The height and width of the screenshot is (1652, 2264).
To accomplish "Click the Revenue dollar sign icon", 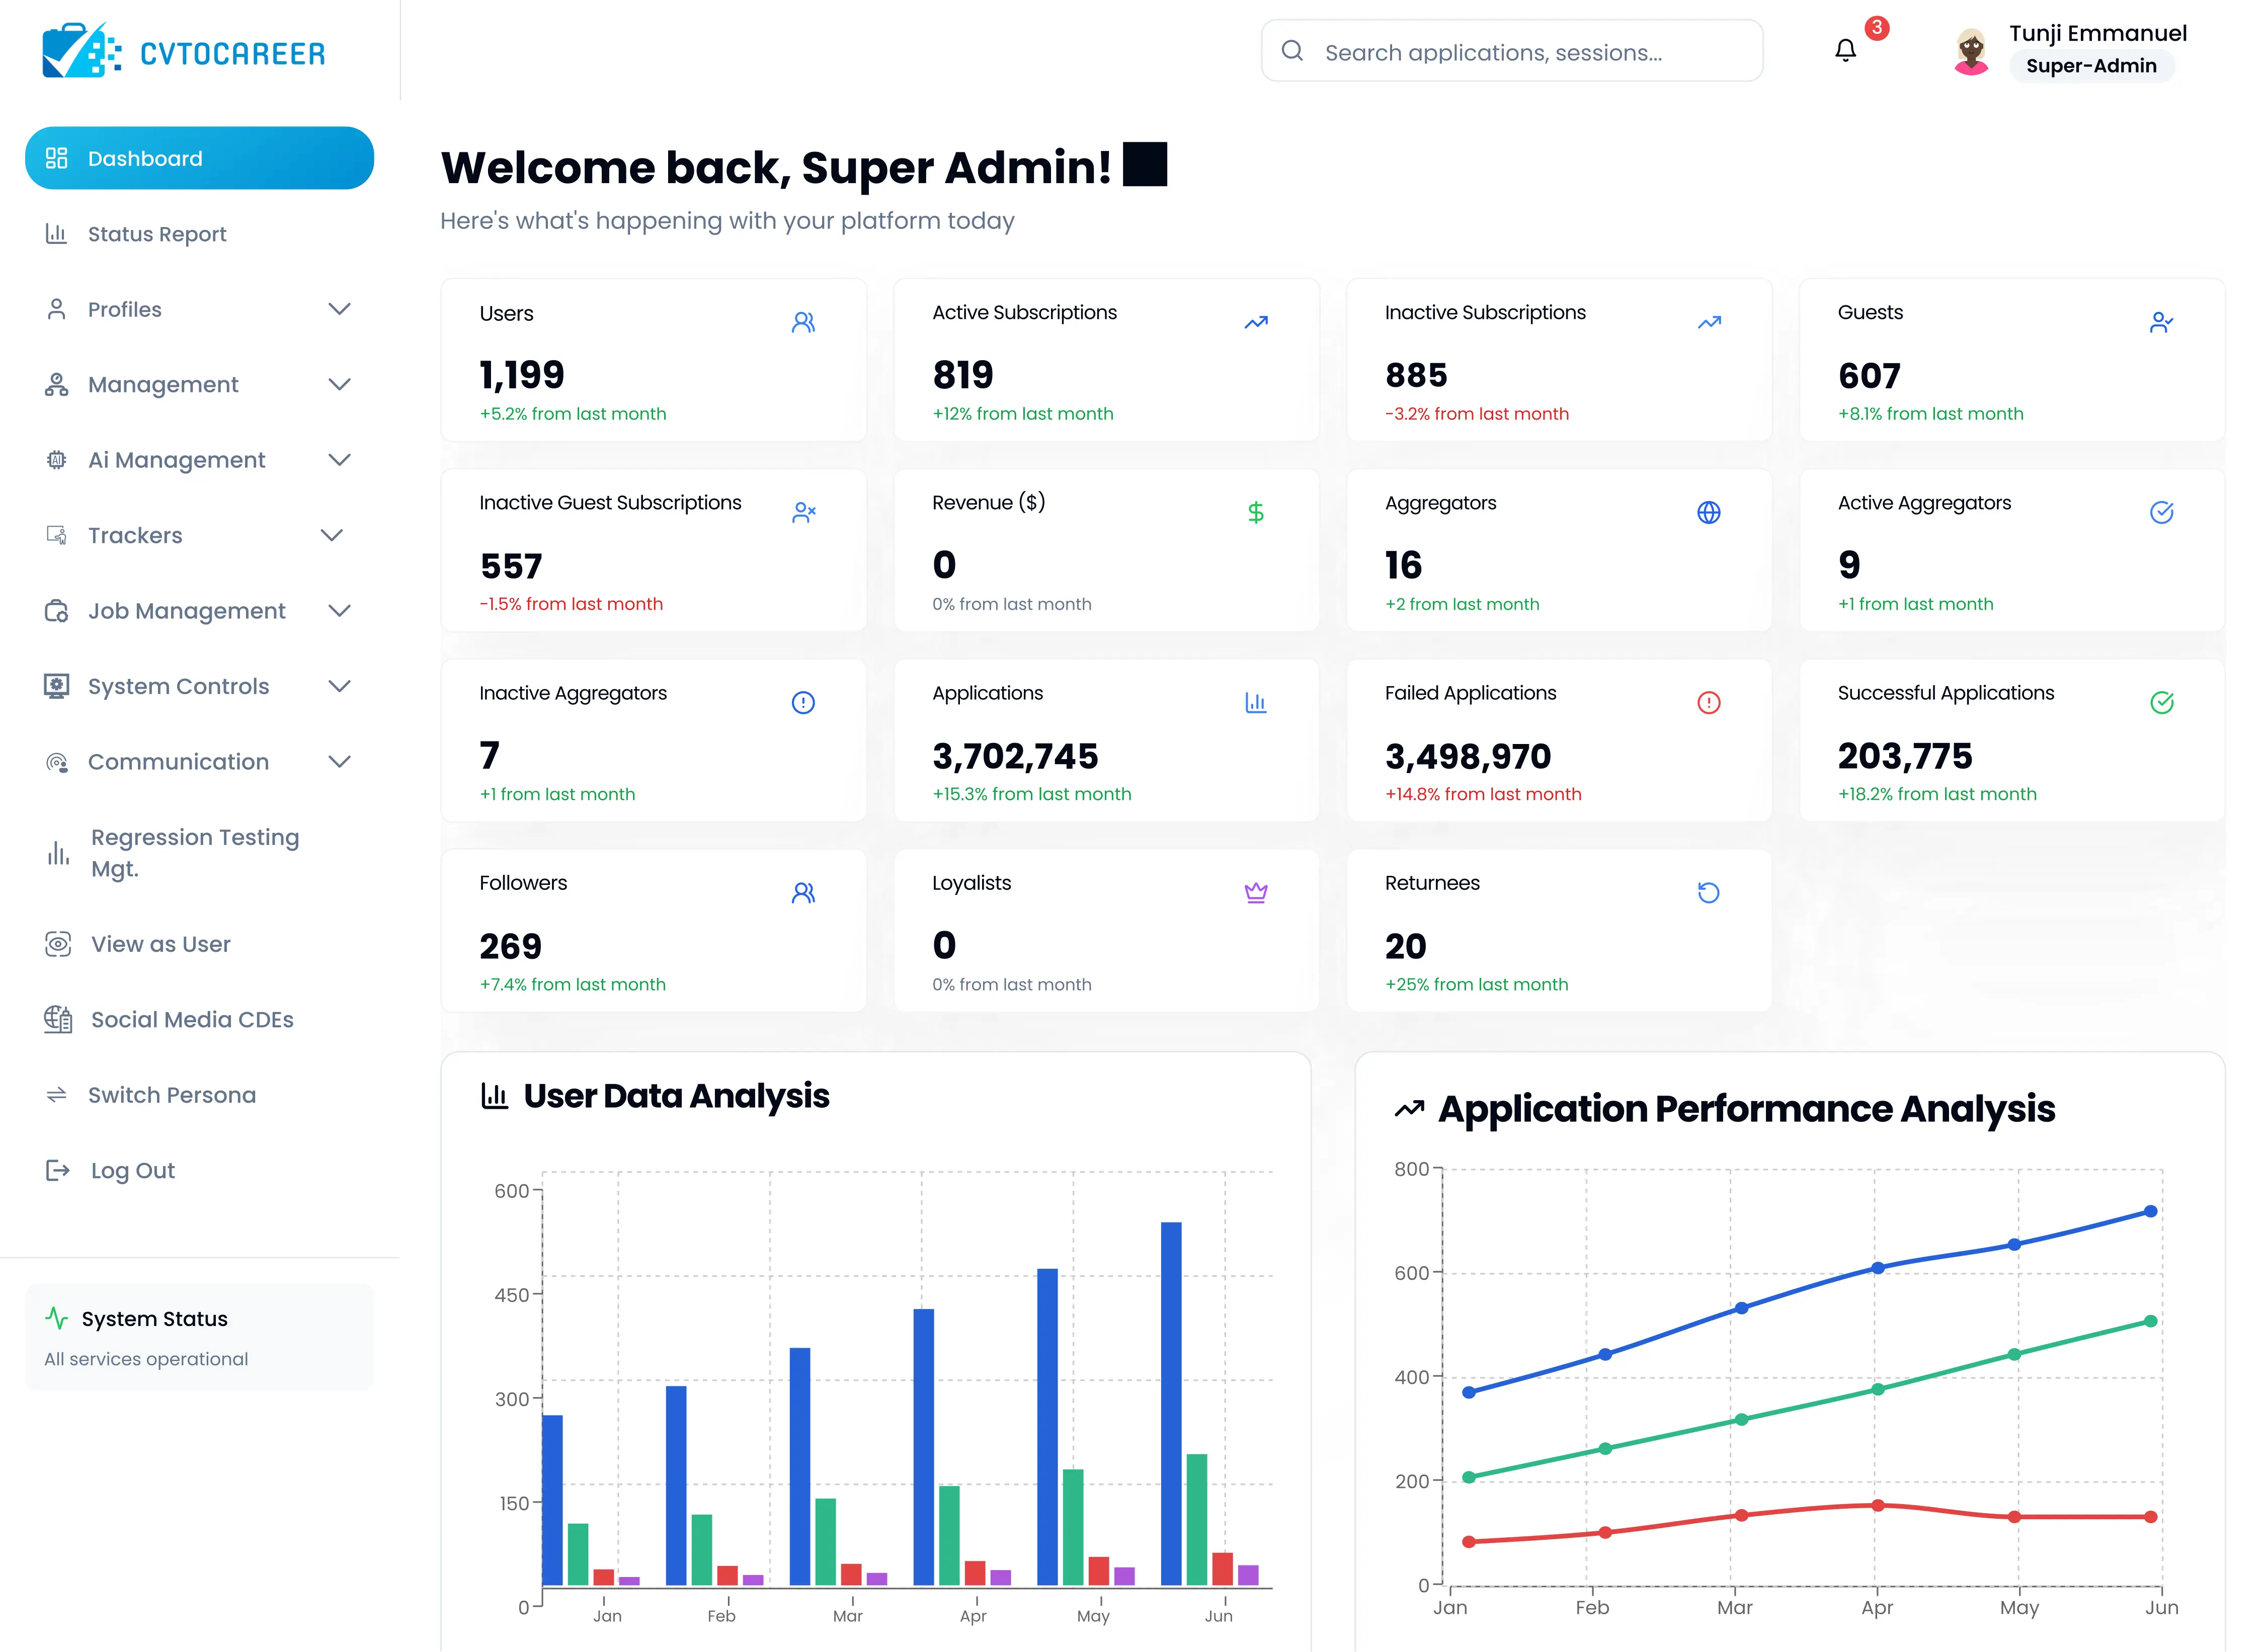I will point(1256,512).
